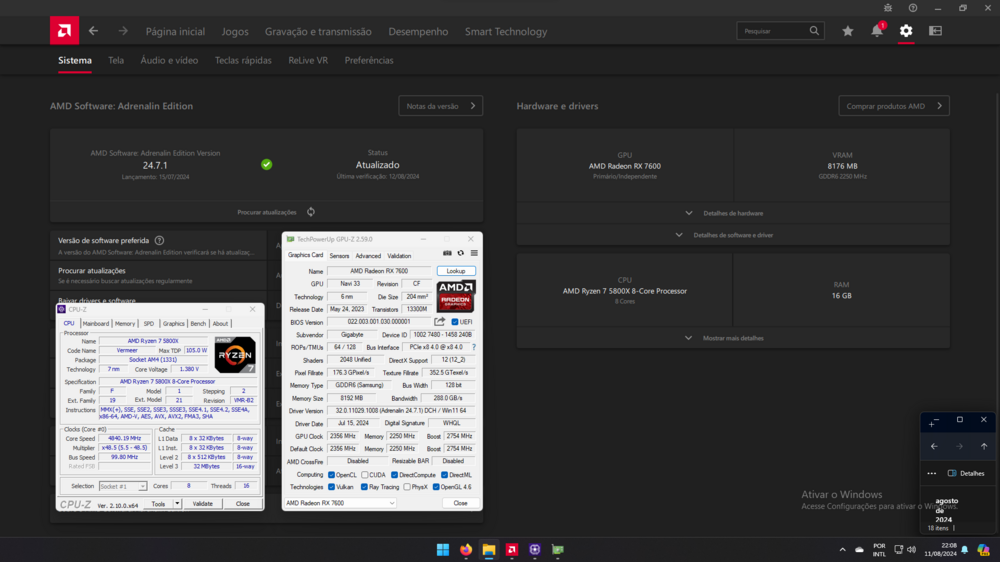Screen dimensions: 1000x562
Task: Open the Memory tab in CPU-Z
Action: click(125, 323)
